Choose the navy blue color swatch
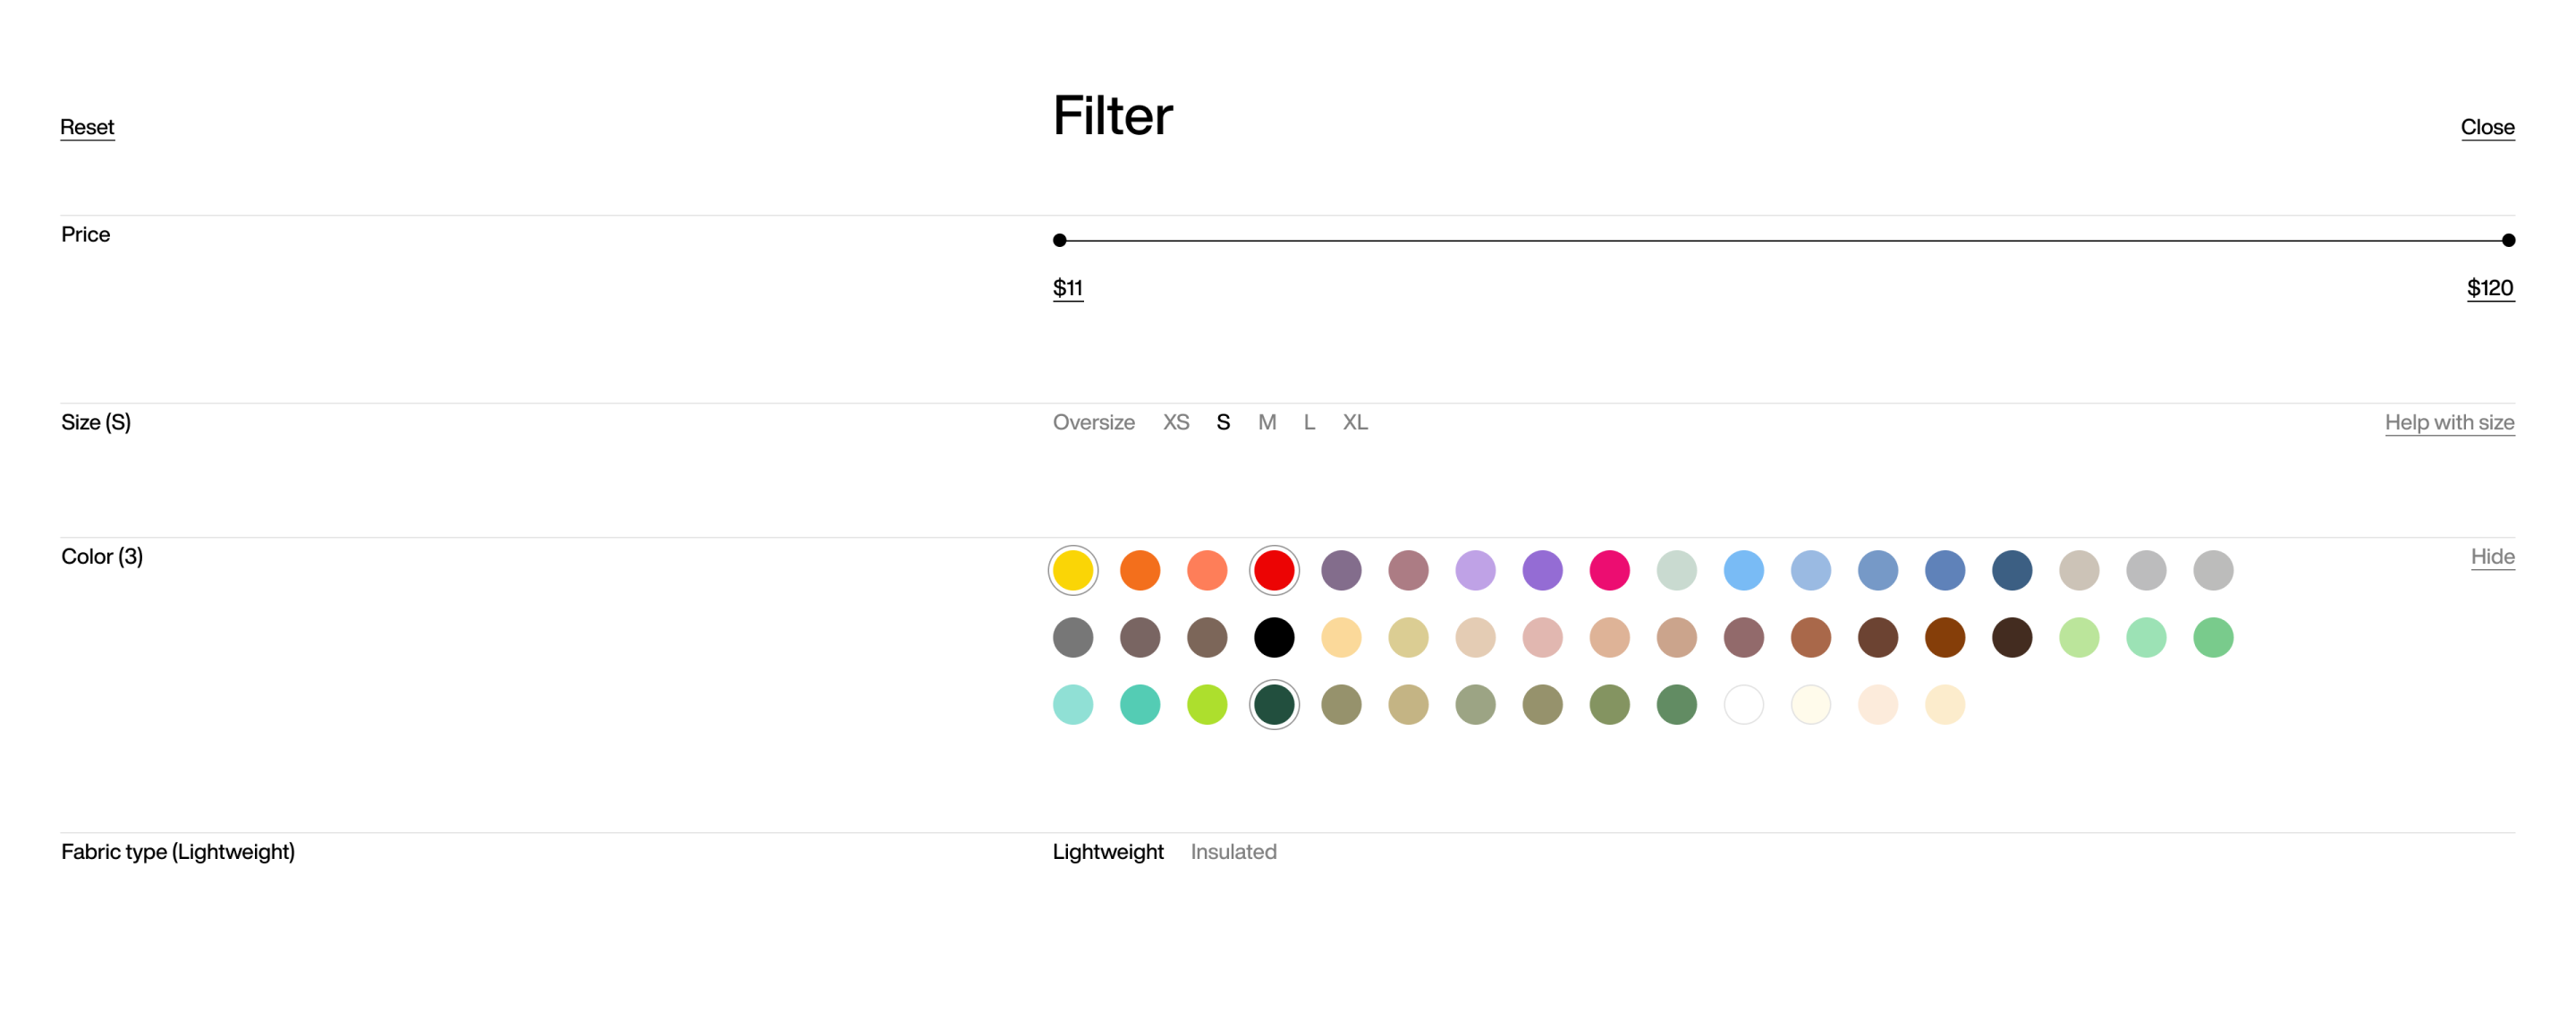 tap(2011, 570)
